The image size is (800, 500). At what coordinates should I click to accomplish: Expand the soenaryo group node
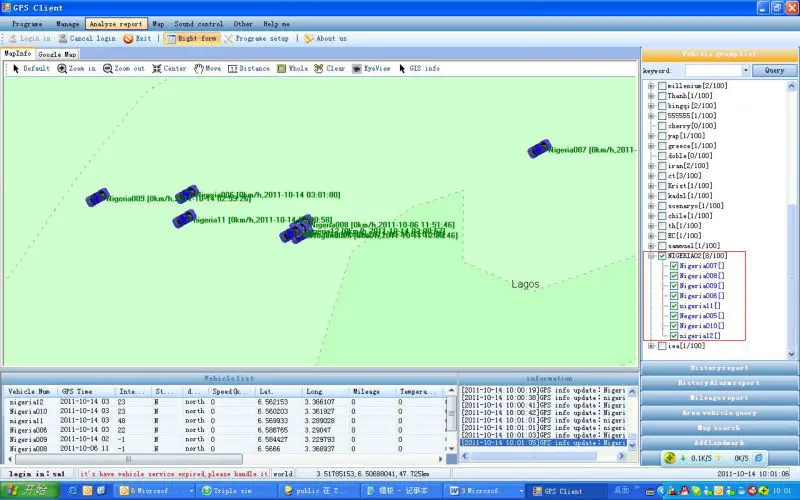651,206
